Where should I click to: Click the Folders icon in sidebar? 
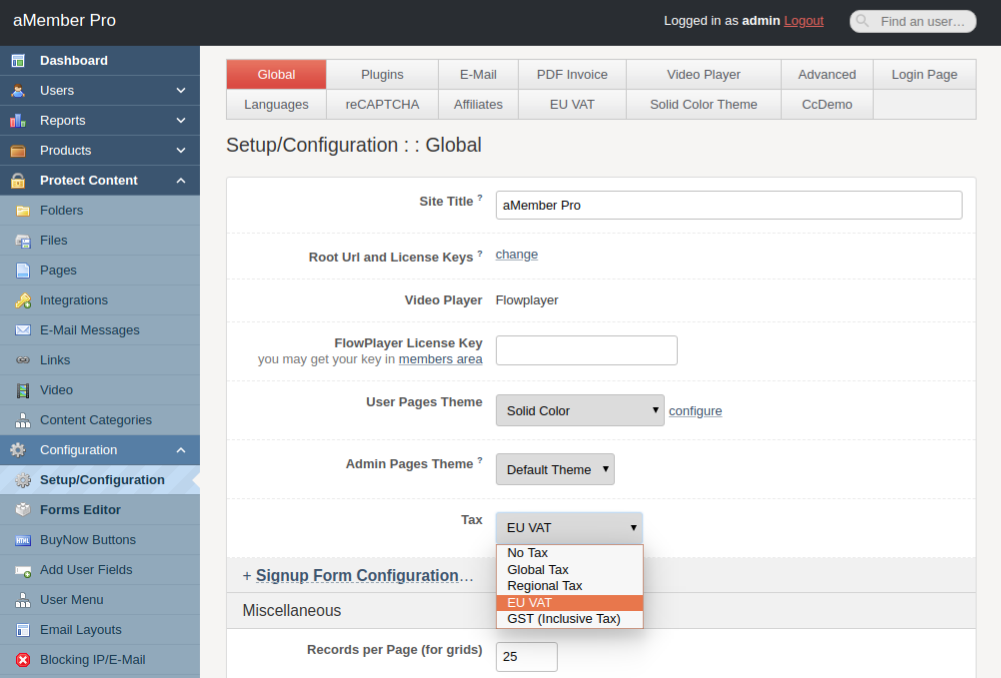(22, 211)
